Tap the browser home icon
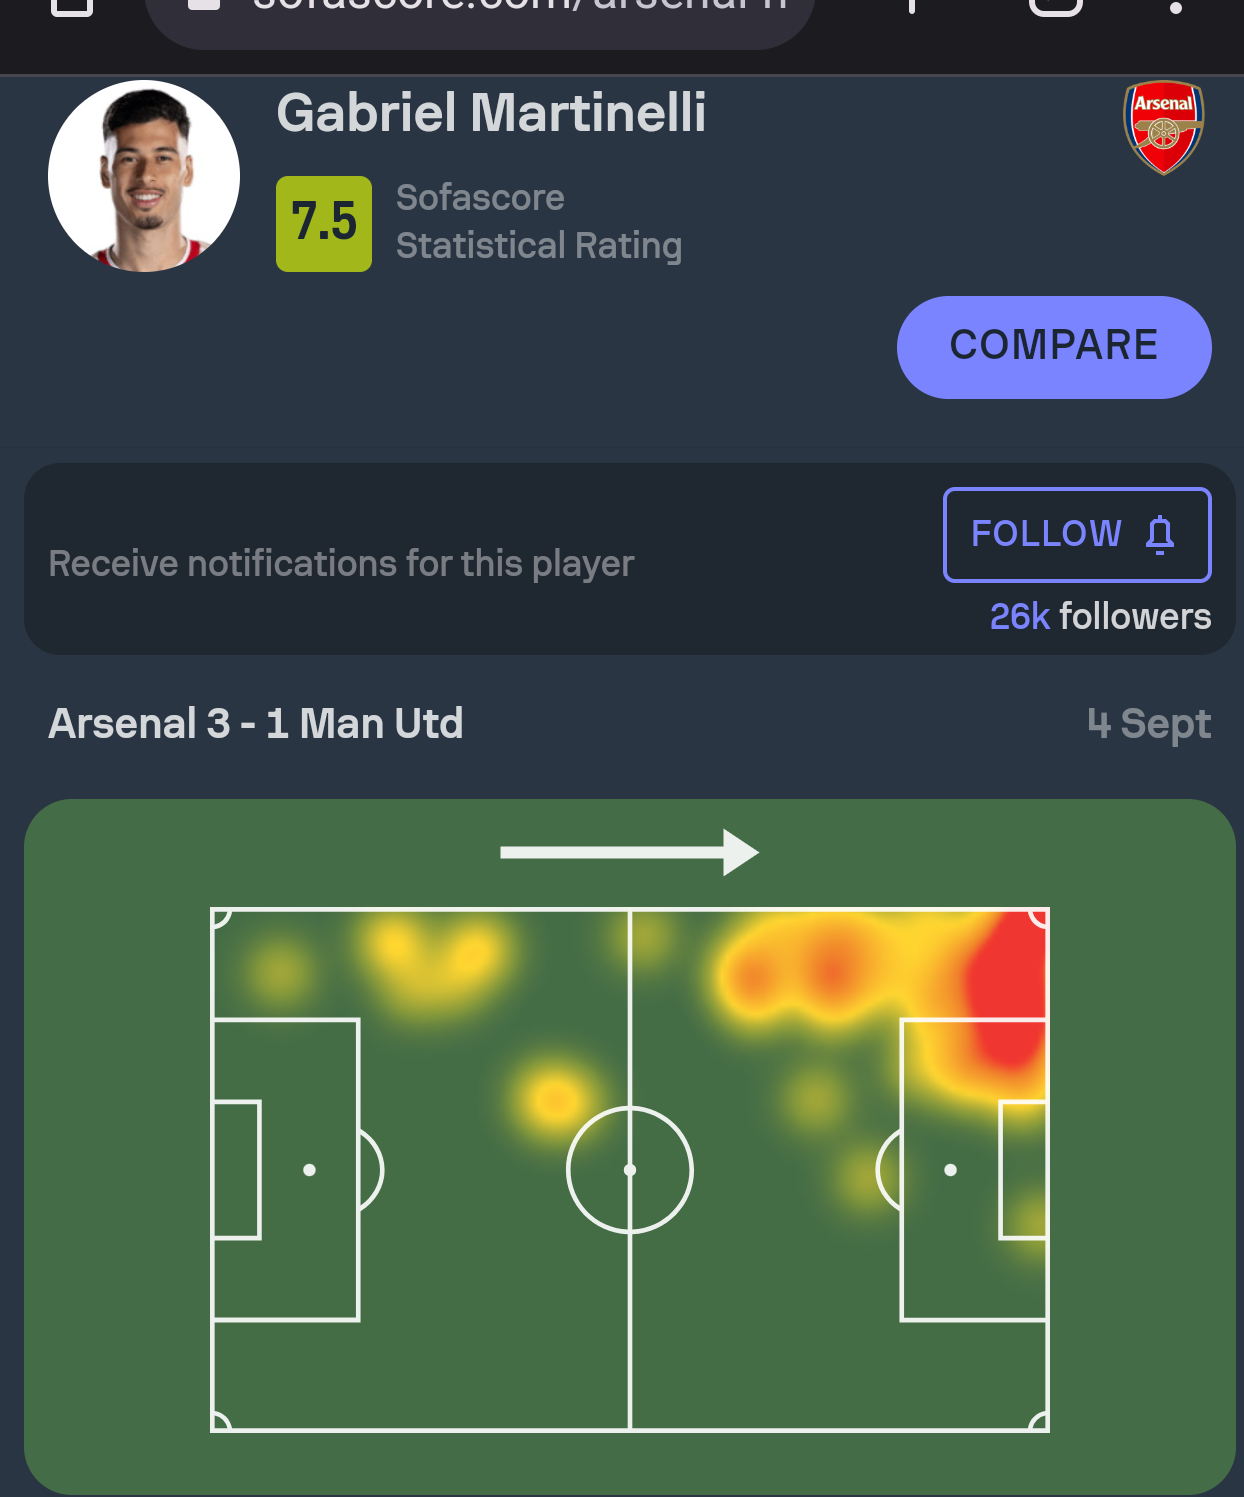Viewport: 1244px width, 1497px height. point(71,5)
